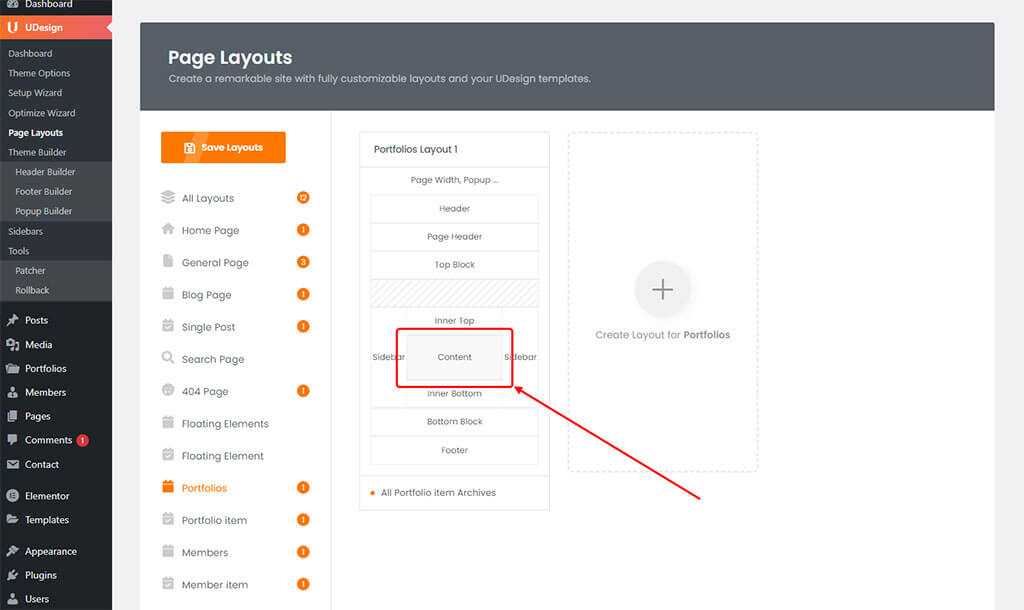Select the Comments icon showing one notification

10,440
